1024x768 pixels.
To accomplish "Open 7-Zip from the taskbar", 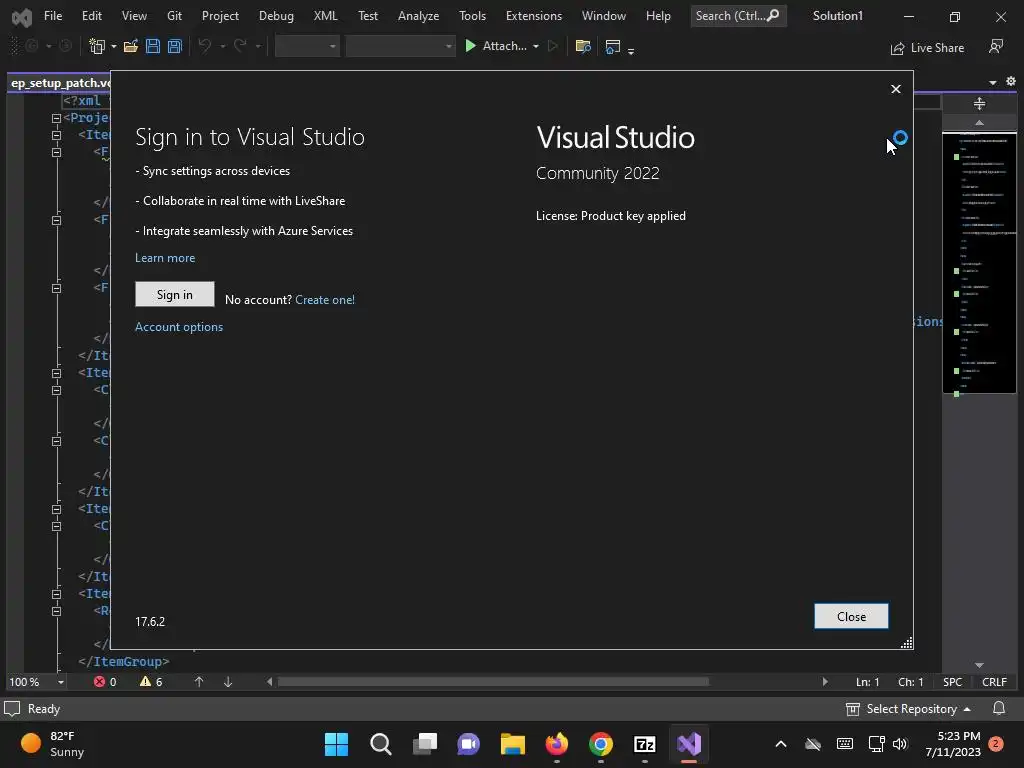I will click(645, 744).
